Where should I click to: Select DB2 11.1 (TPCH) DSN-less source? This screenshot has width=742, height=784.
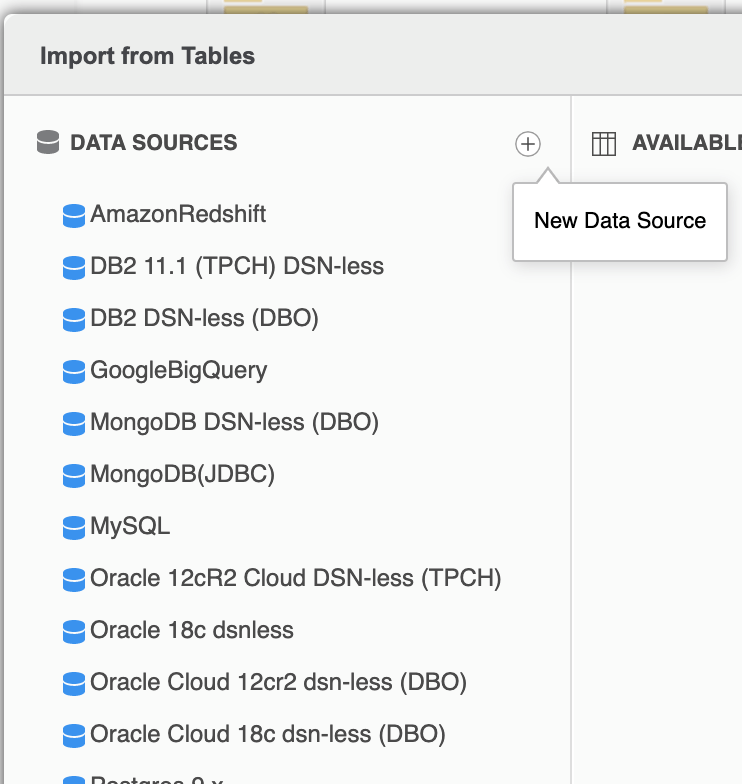coord(237,266)
